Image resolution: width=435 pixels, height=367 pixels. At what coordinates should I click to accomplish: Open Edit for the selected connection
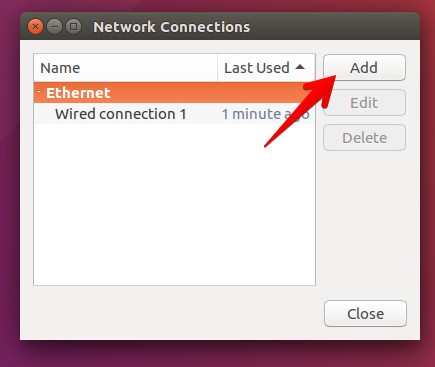coord(364,103)
